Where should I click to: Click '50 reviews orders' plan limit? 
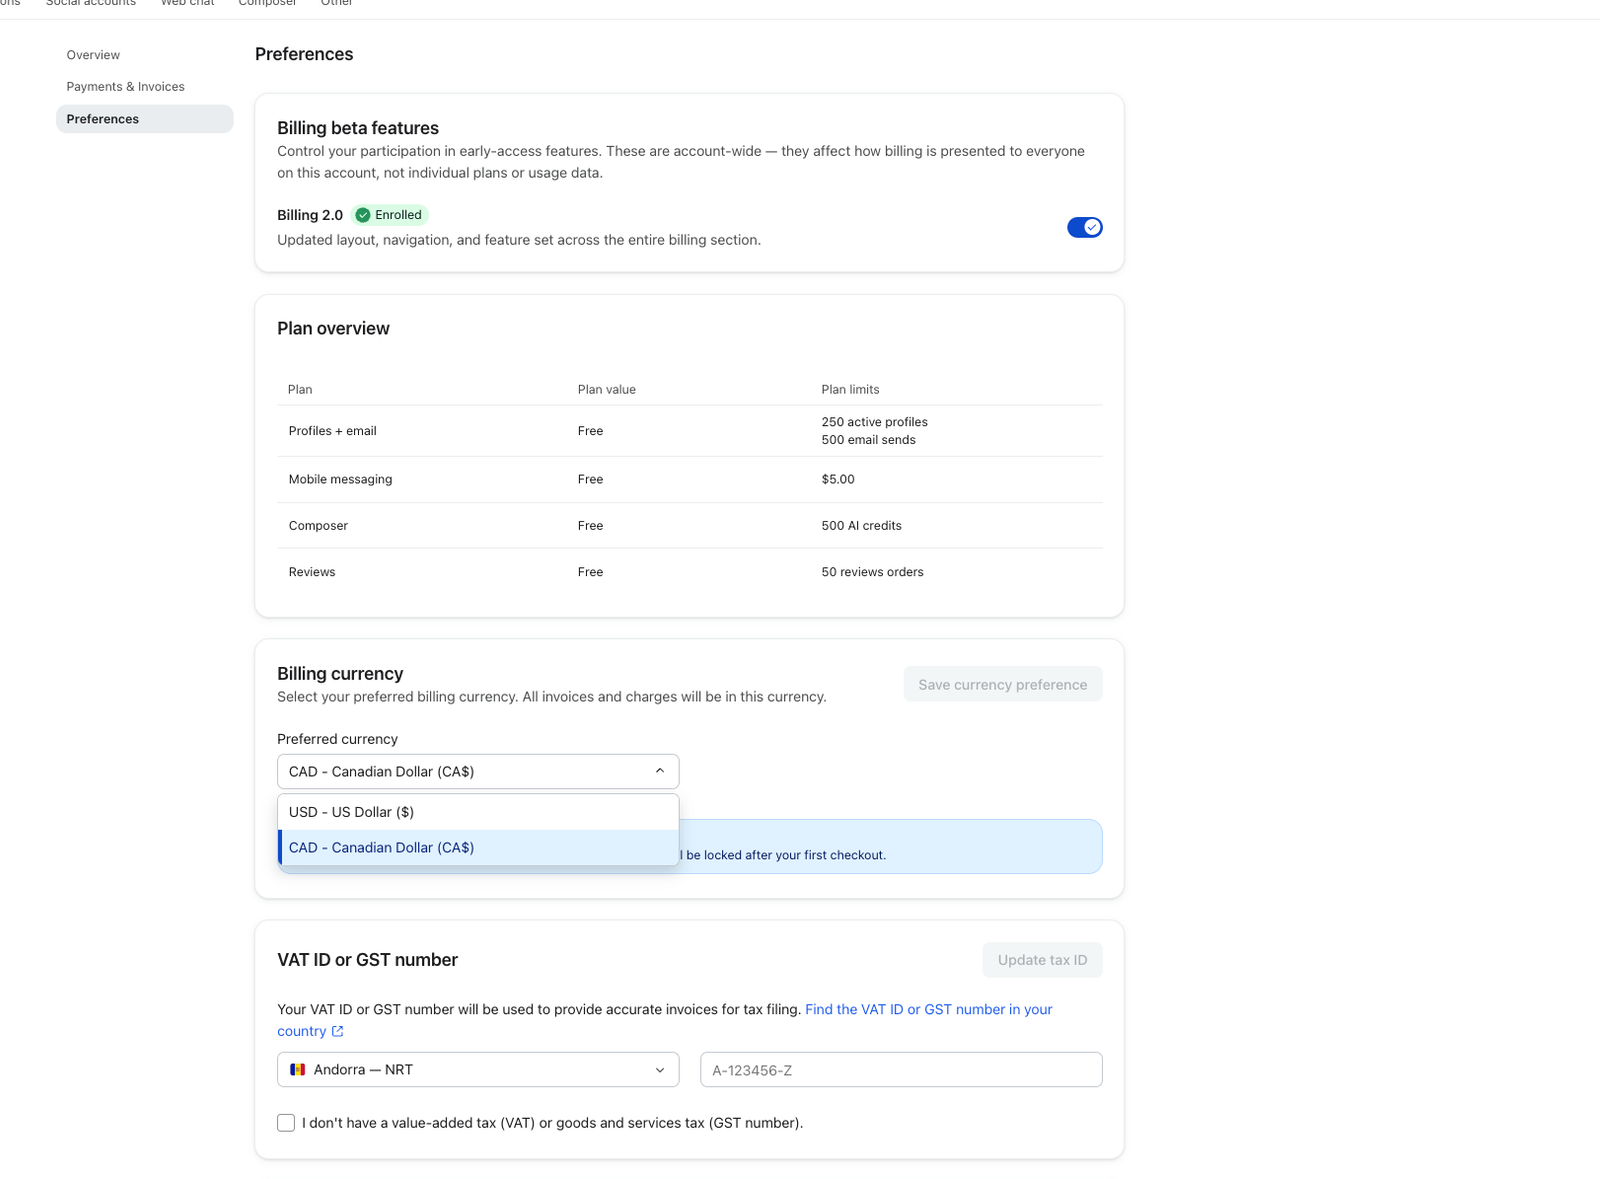coord(872,572)
